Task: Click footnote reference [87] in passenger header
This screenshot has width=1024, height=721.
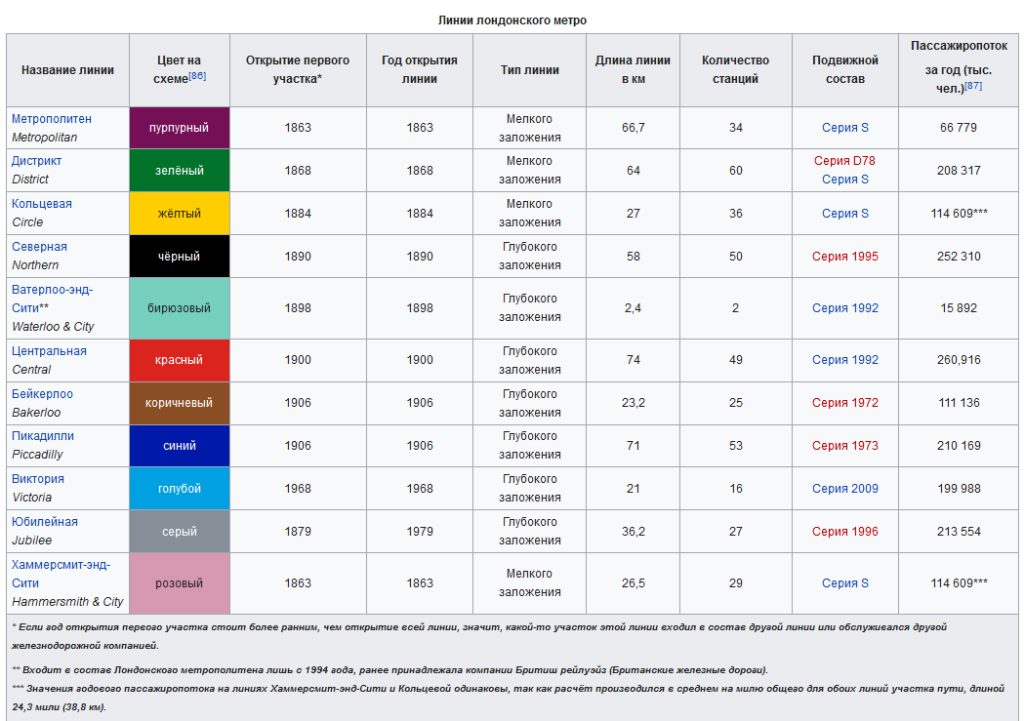Action: point(973,86)
